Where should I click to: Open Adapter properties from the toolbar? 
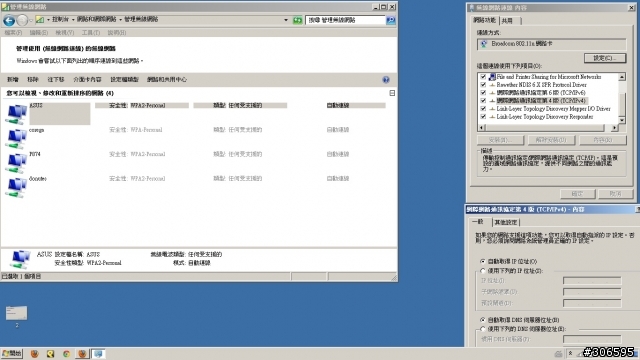point(87,80)
